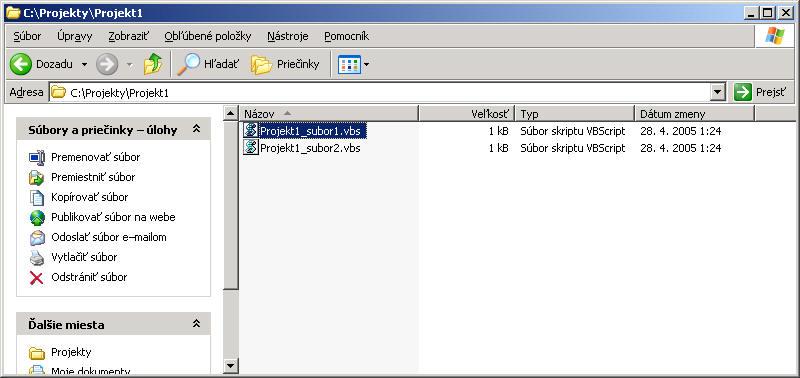
Task: Click the Premiestniť súbor icon
Action: tap(37, 178)
